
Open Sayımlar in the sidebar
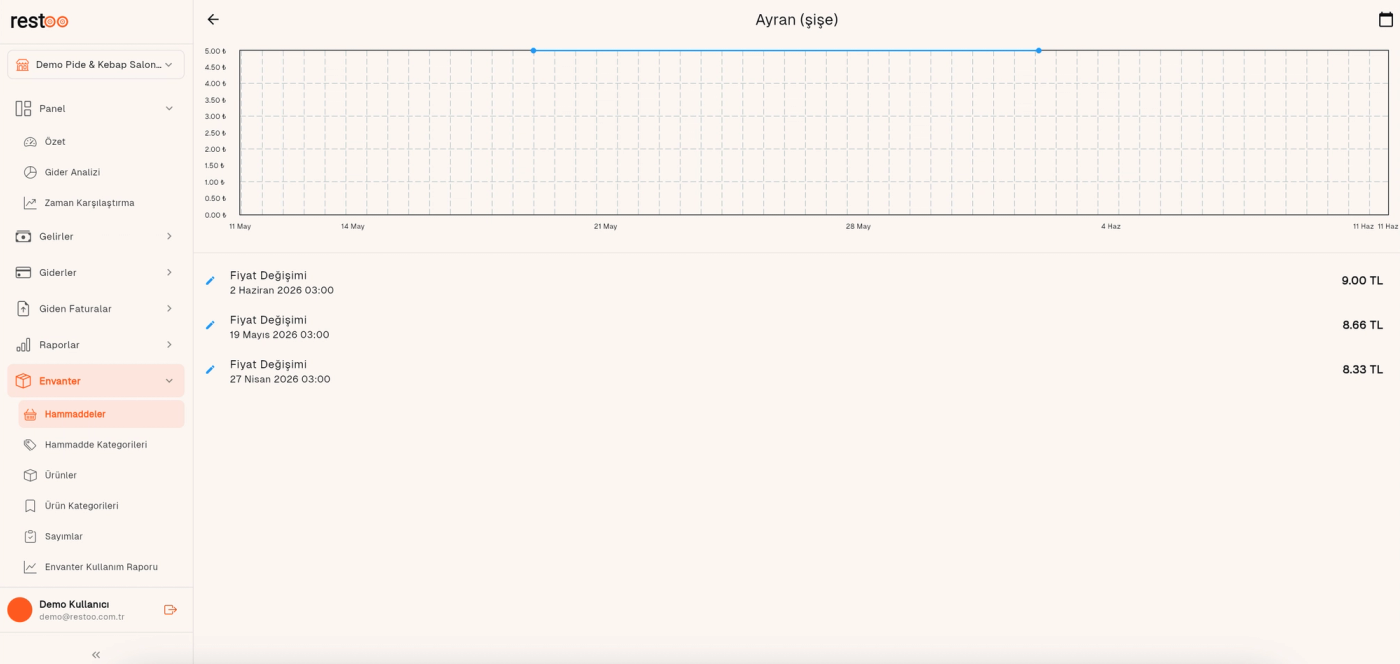[101, 537]
